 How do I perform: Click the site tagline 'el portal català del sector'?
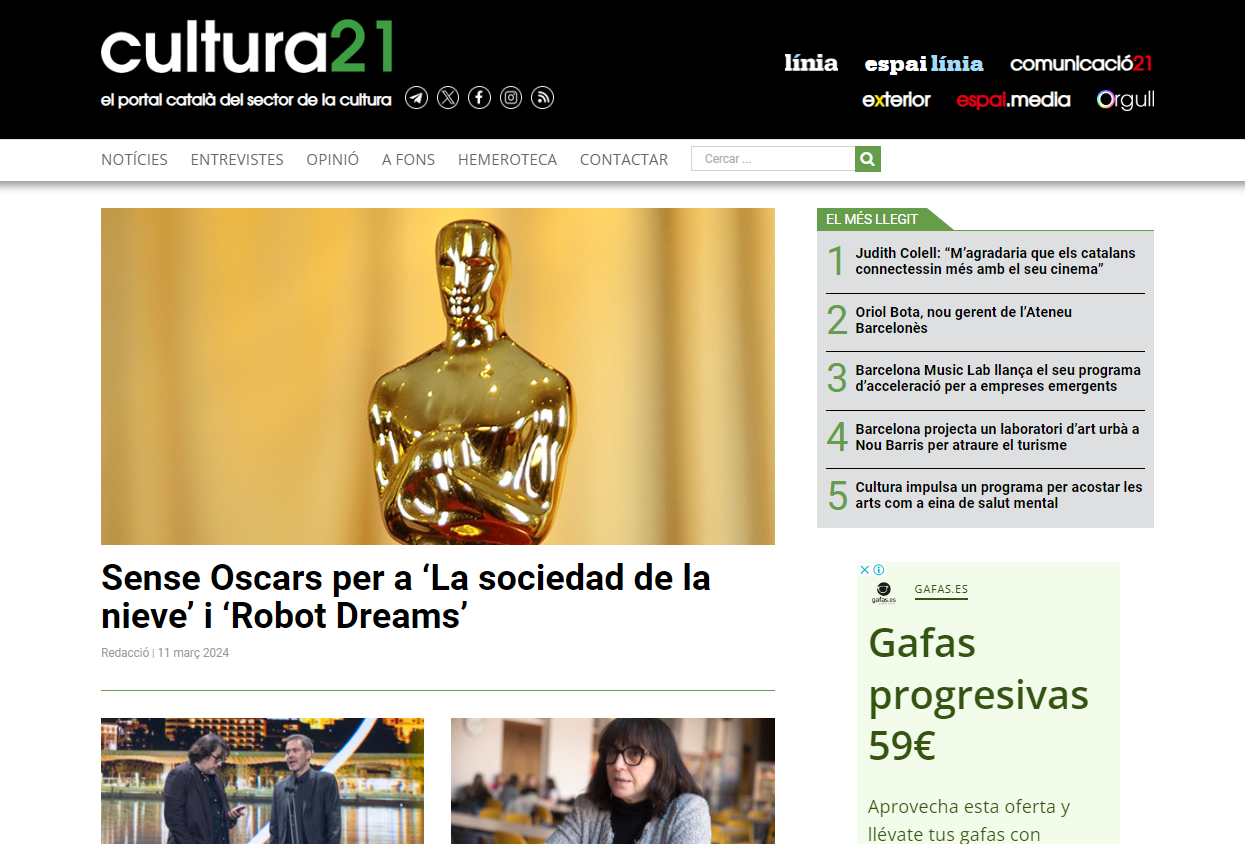click(246, 100)
